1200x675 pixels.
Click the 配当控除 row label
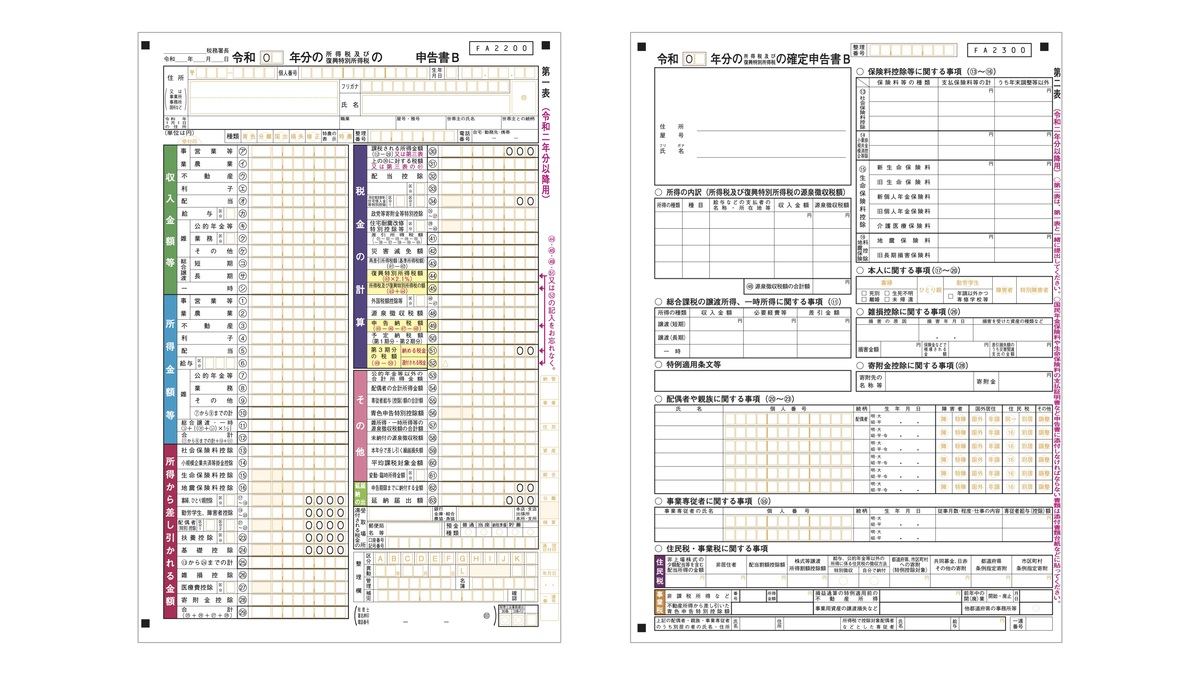point(397,175)
